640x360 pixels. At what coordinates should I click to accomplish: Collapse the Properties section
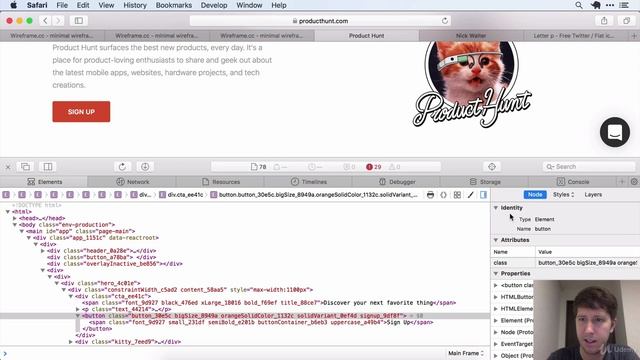(x=496, y=273)
